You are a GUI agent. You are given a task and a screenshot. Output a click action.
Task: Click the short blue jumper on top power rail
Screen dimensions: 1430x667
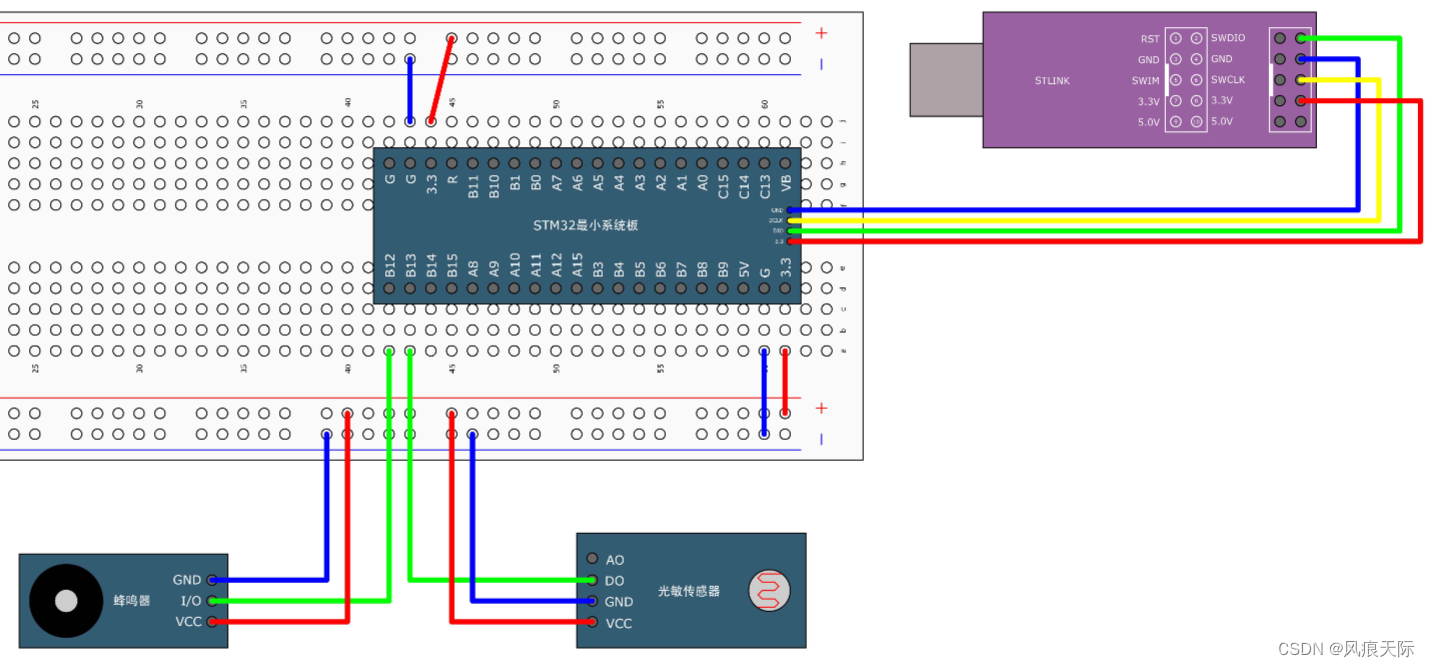click(x=410, y=90)
